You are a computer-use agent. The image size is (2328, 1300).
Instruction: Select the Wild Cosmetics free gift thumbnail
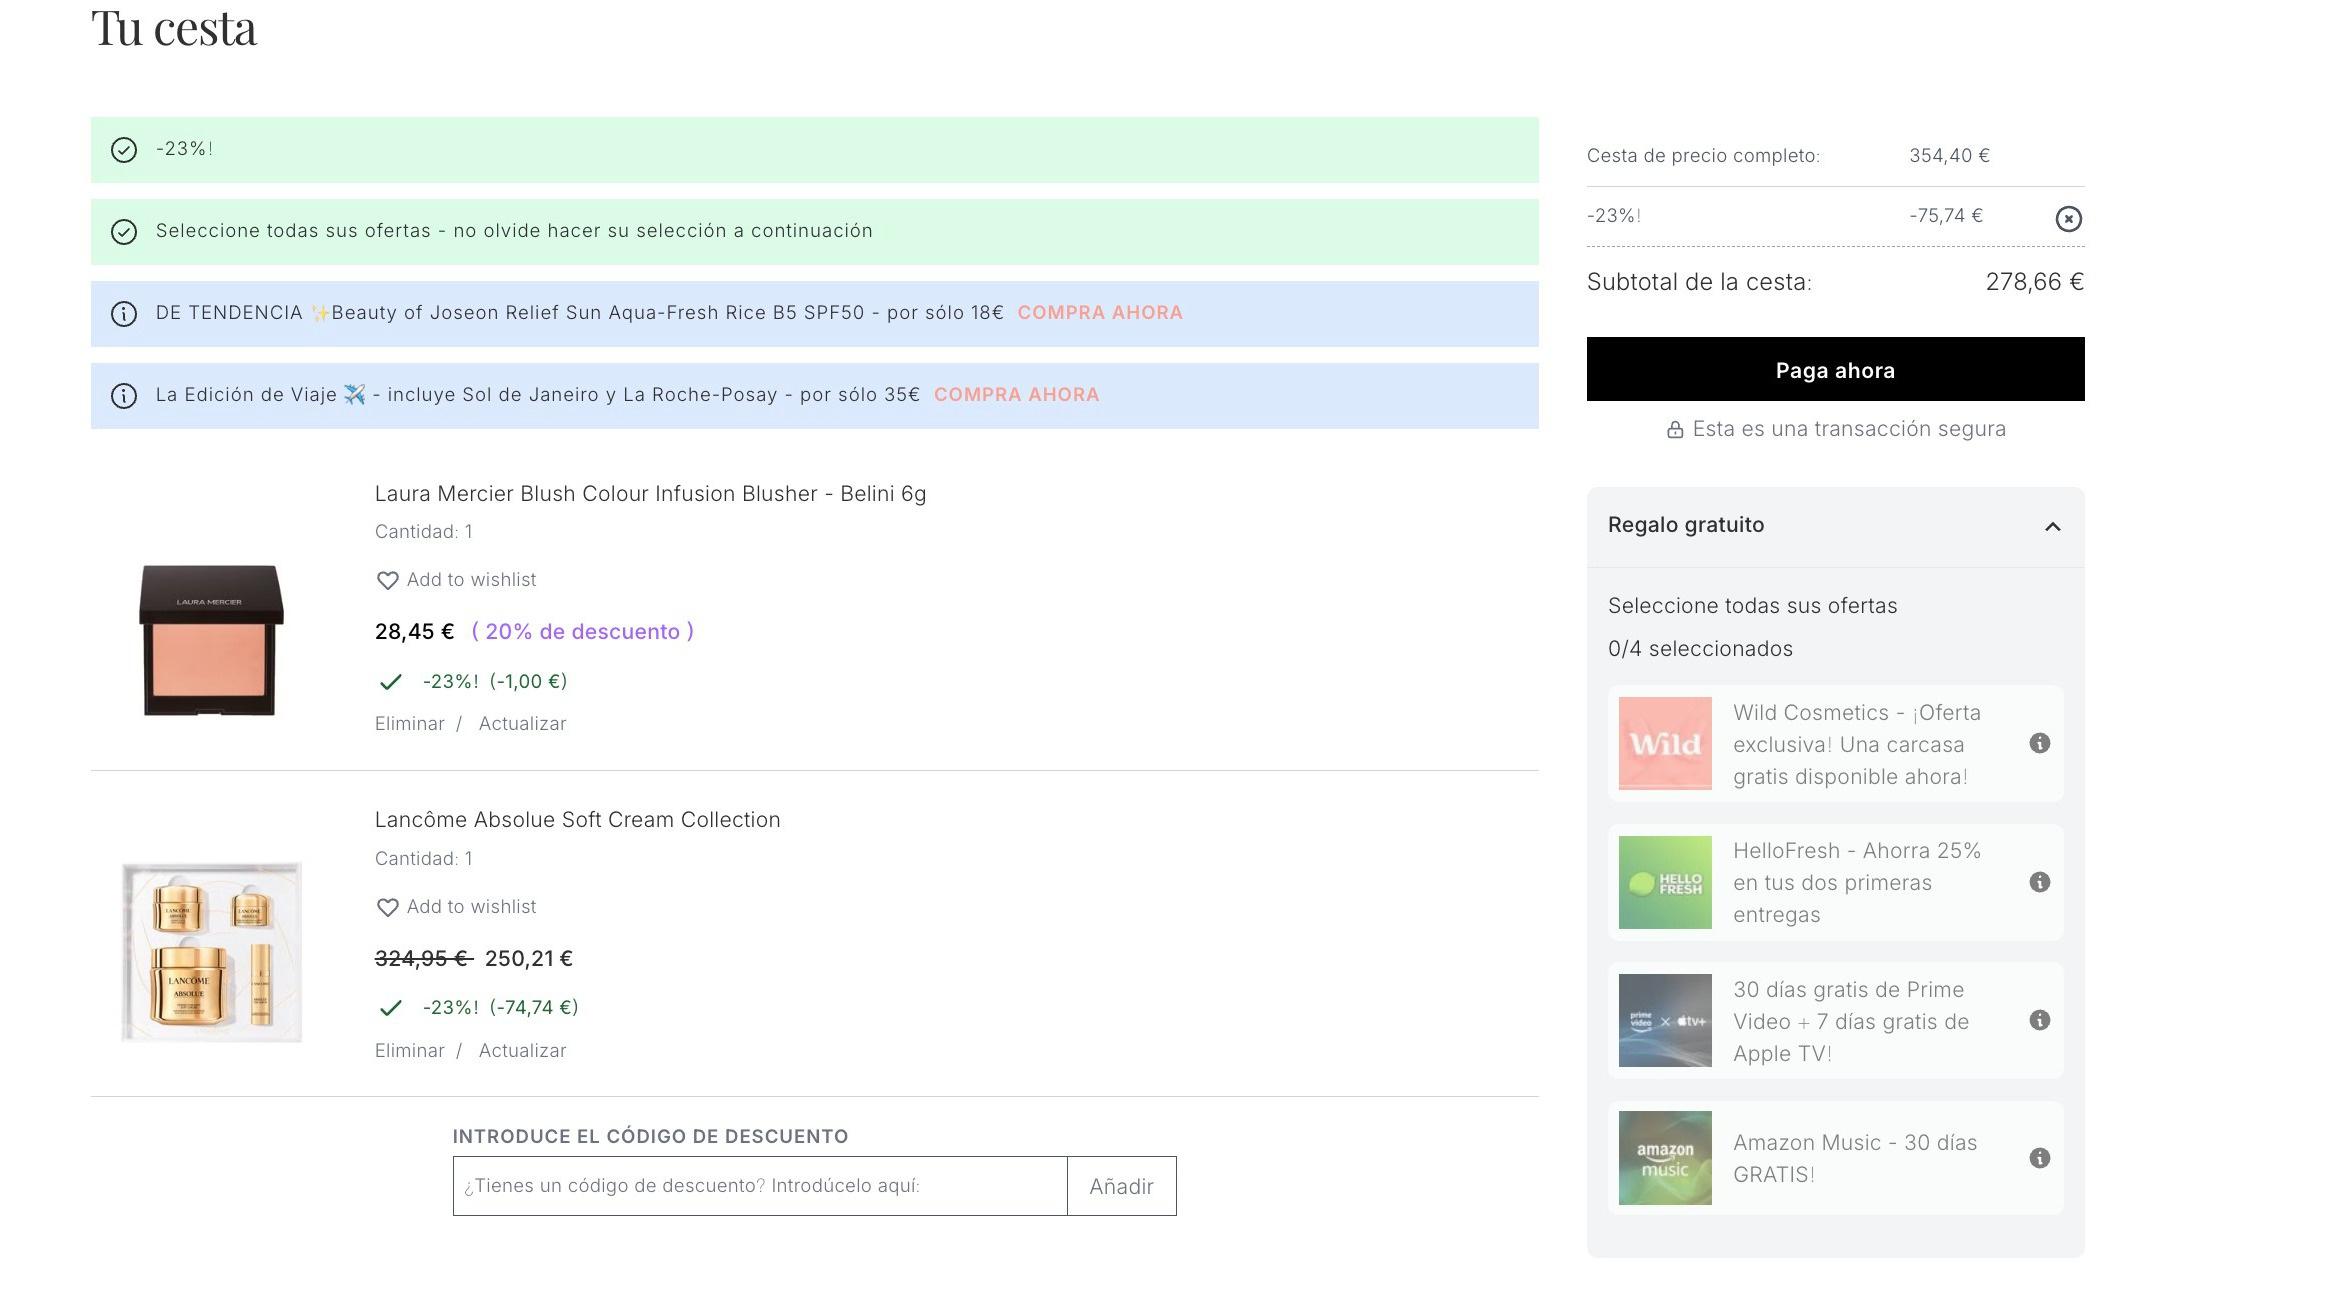pos(1665,743)
